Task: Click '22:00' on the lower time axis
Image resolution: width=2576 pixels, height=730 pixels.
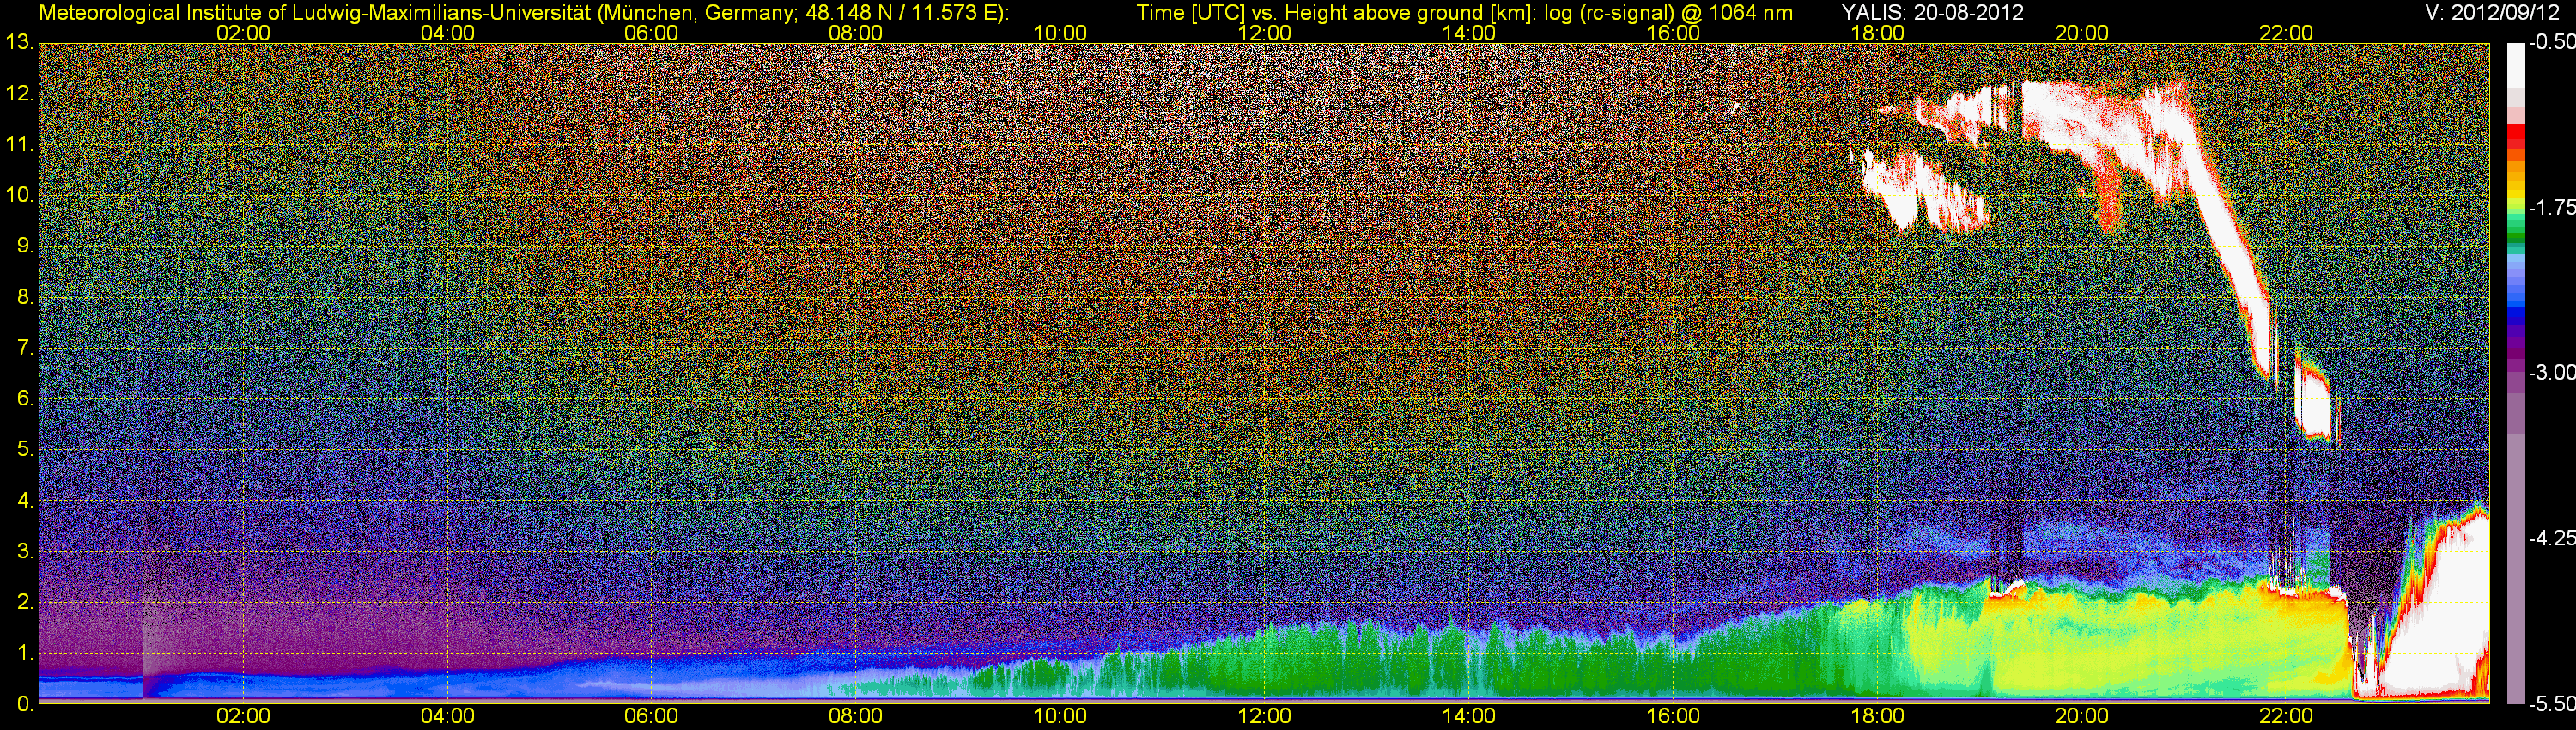Action: tap(2286, 716)
